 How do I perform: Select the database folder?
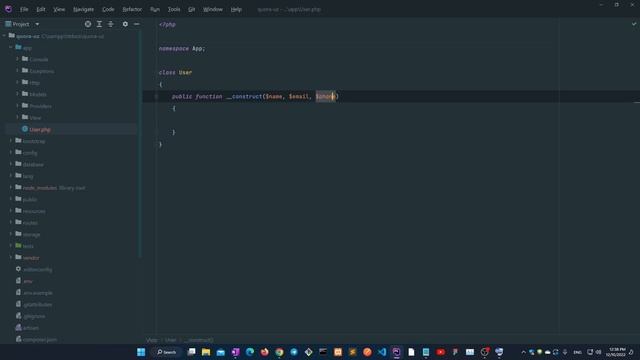[33, 164]
